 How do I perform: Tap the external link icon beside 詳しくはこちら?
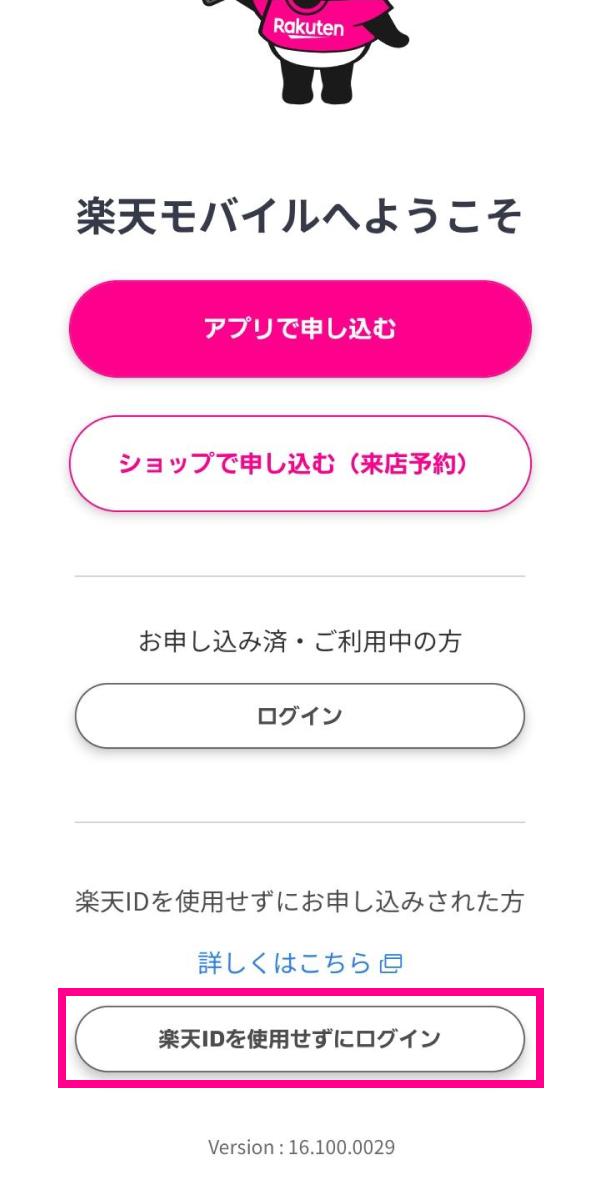[391, 963]
